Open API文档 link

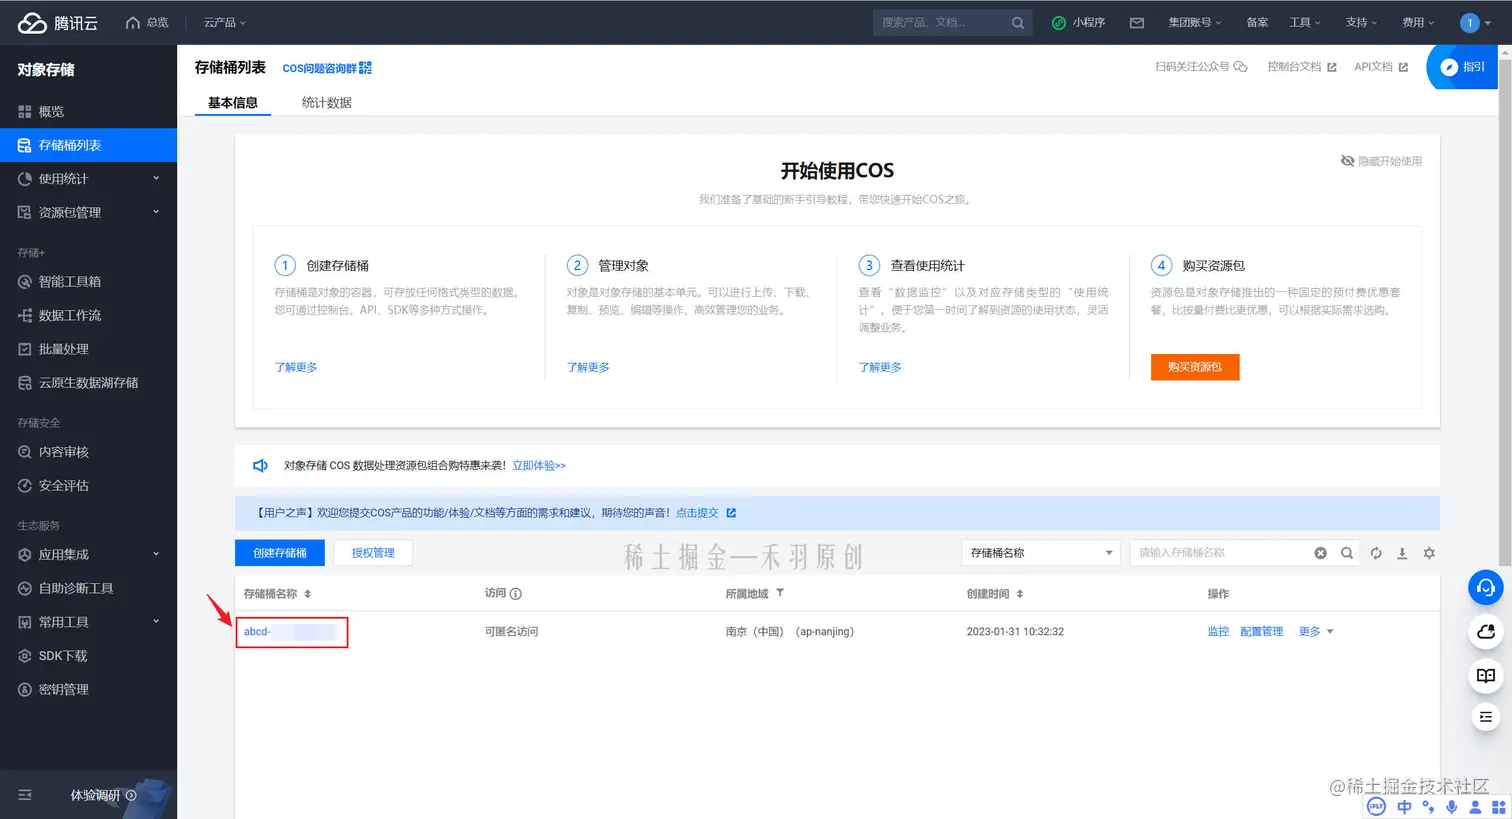[1381, 67]
